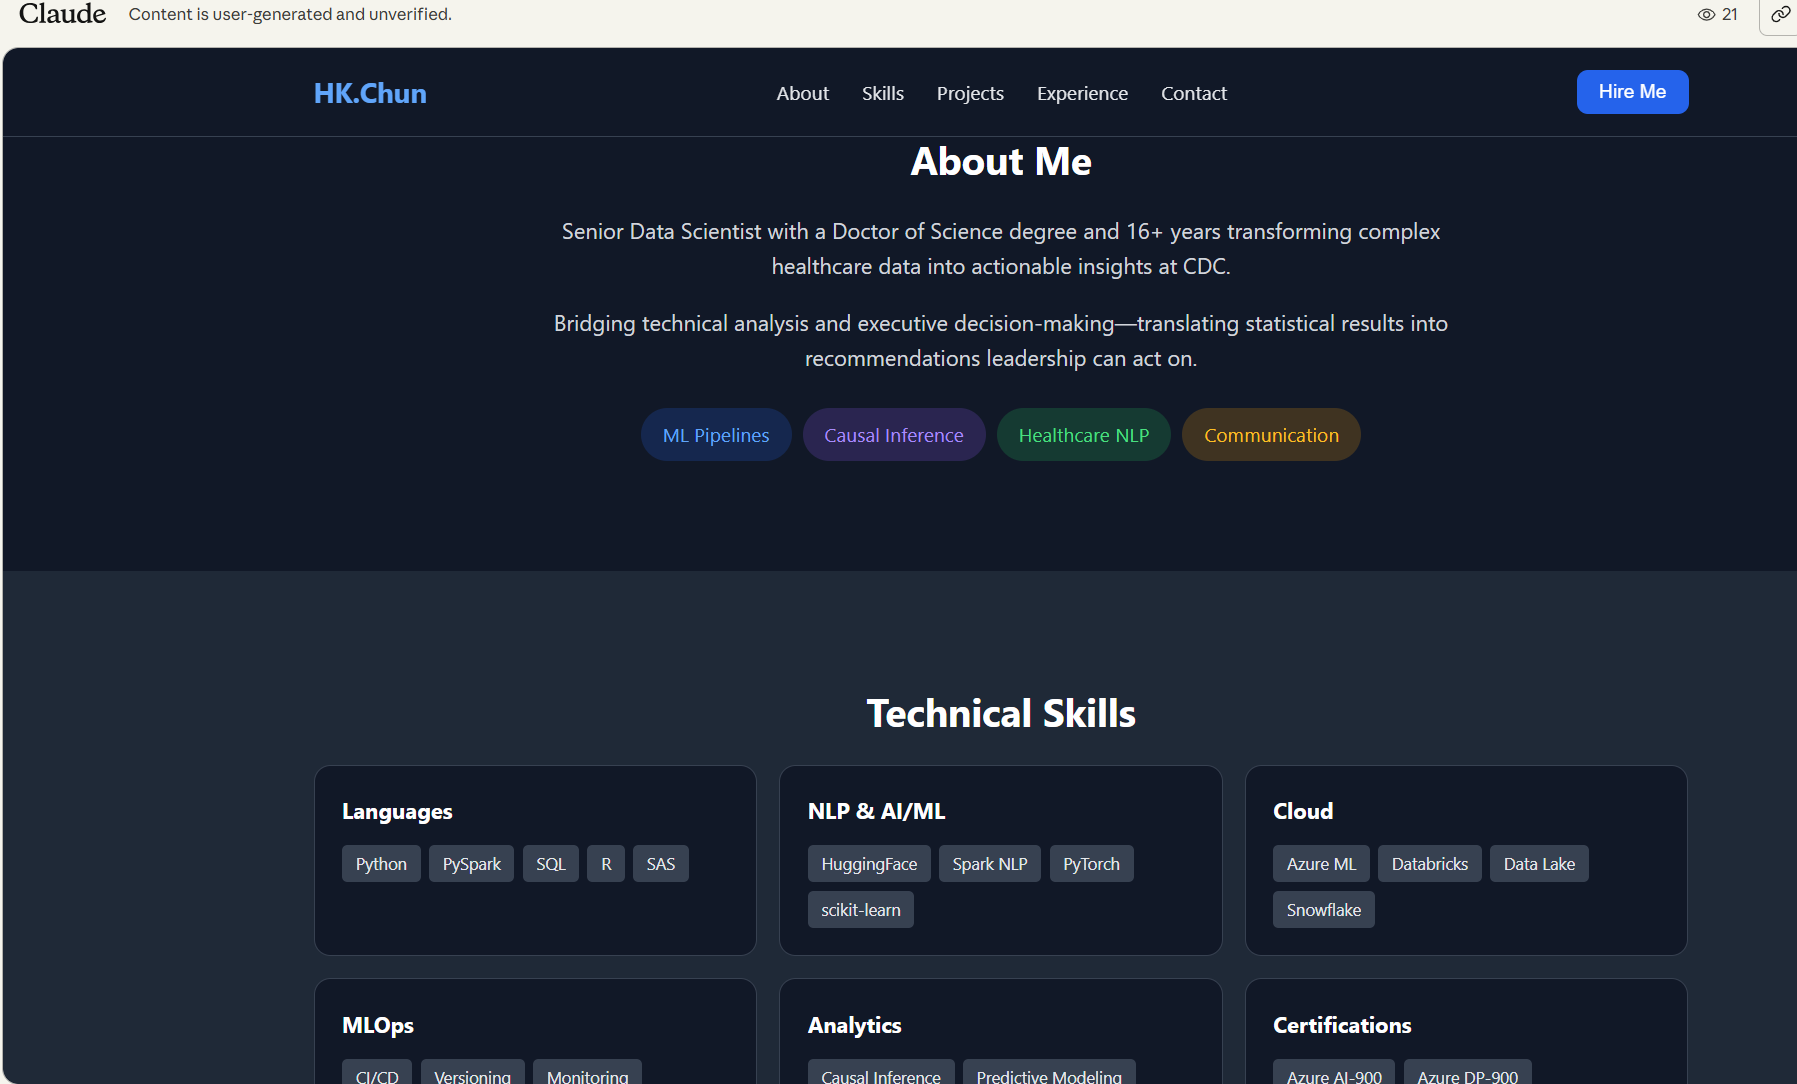Click the Technical Skills heading
The width and height of the screenshot is (1797, 1084).
pyautogui.click(x=1001, y=714)
